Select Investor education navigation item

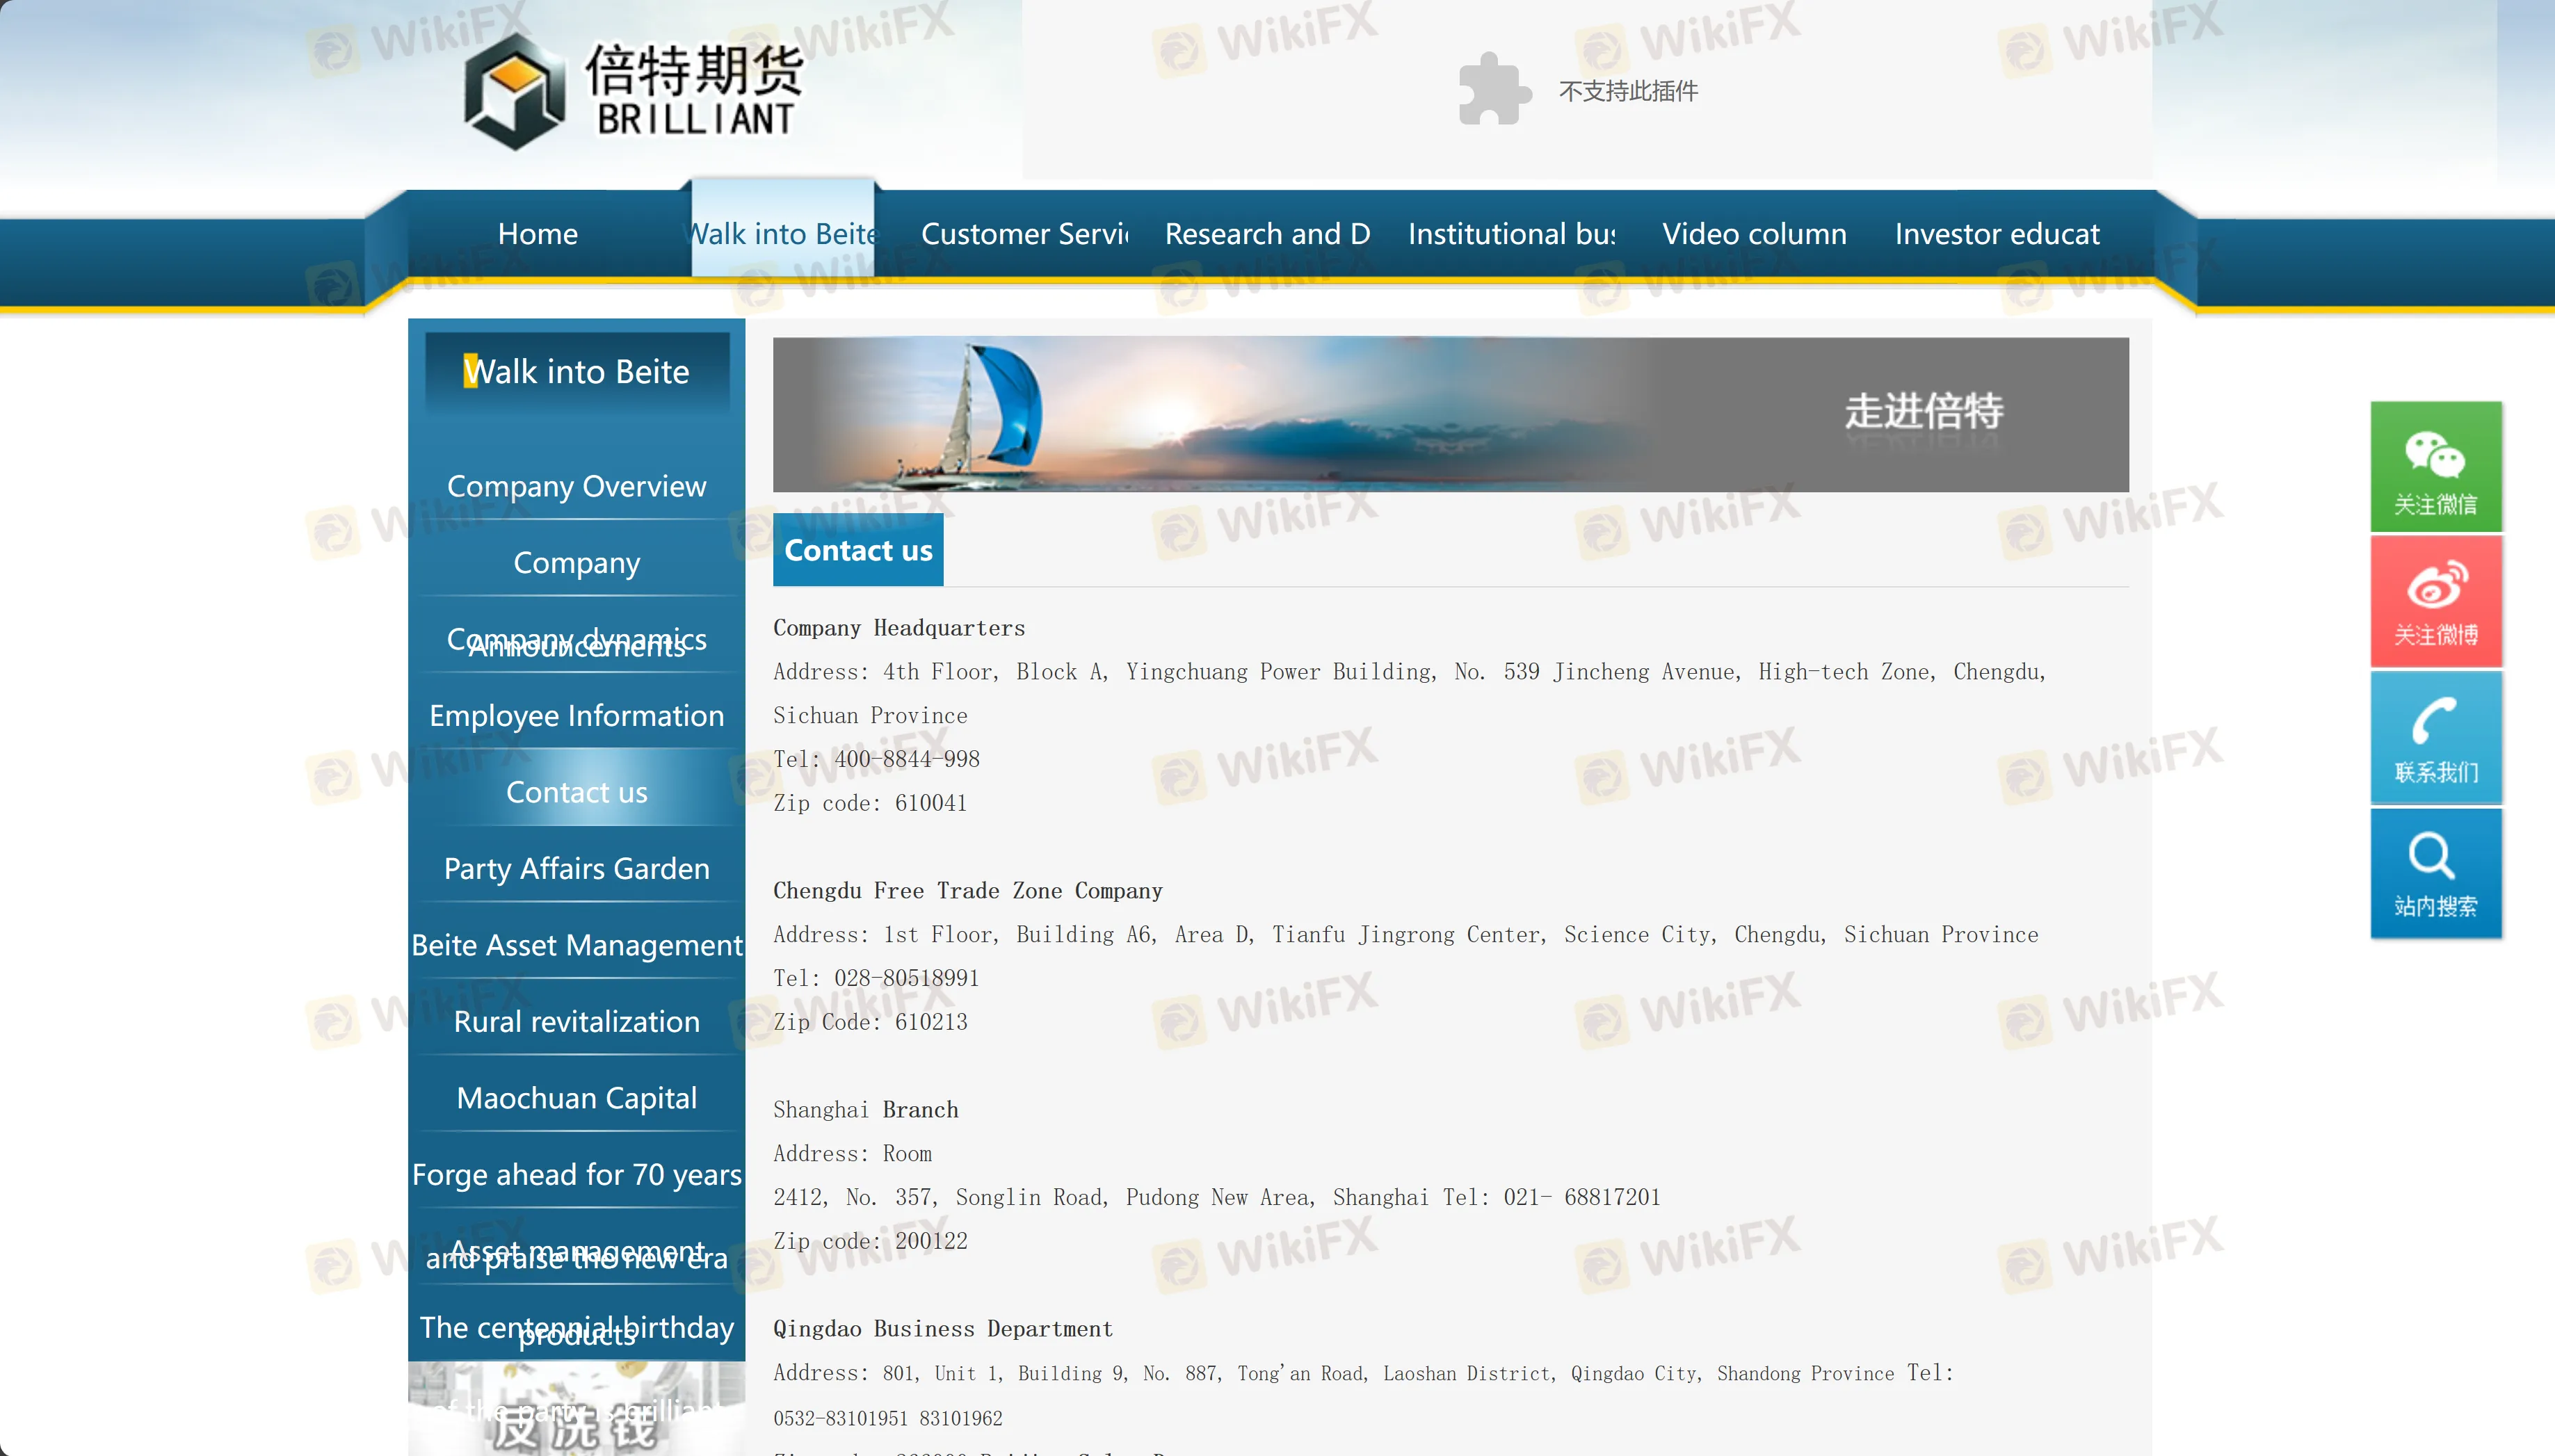coord(1997,234)
